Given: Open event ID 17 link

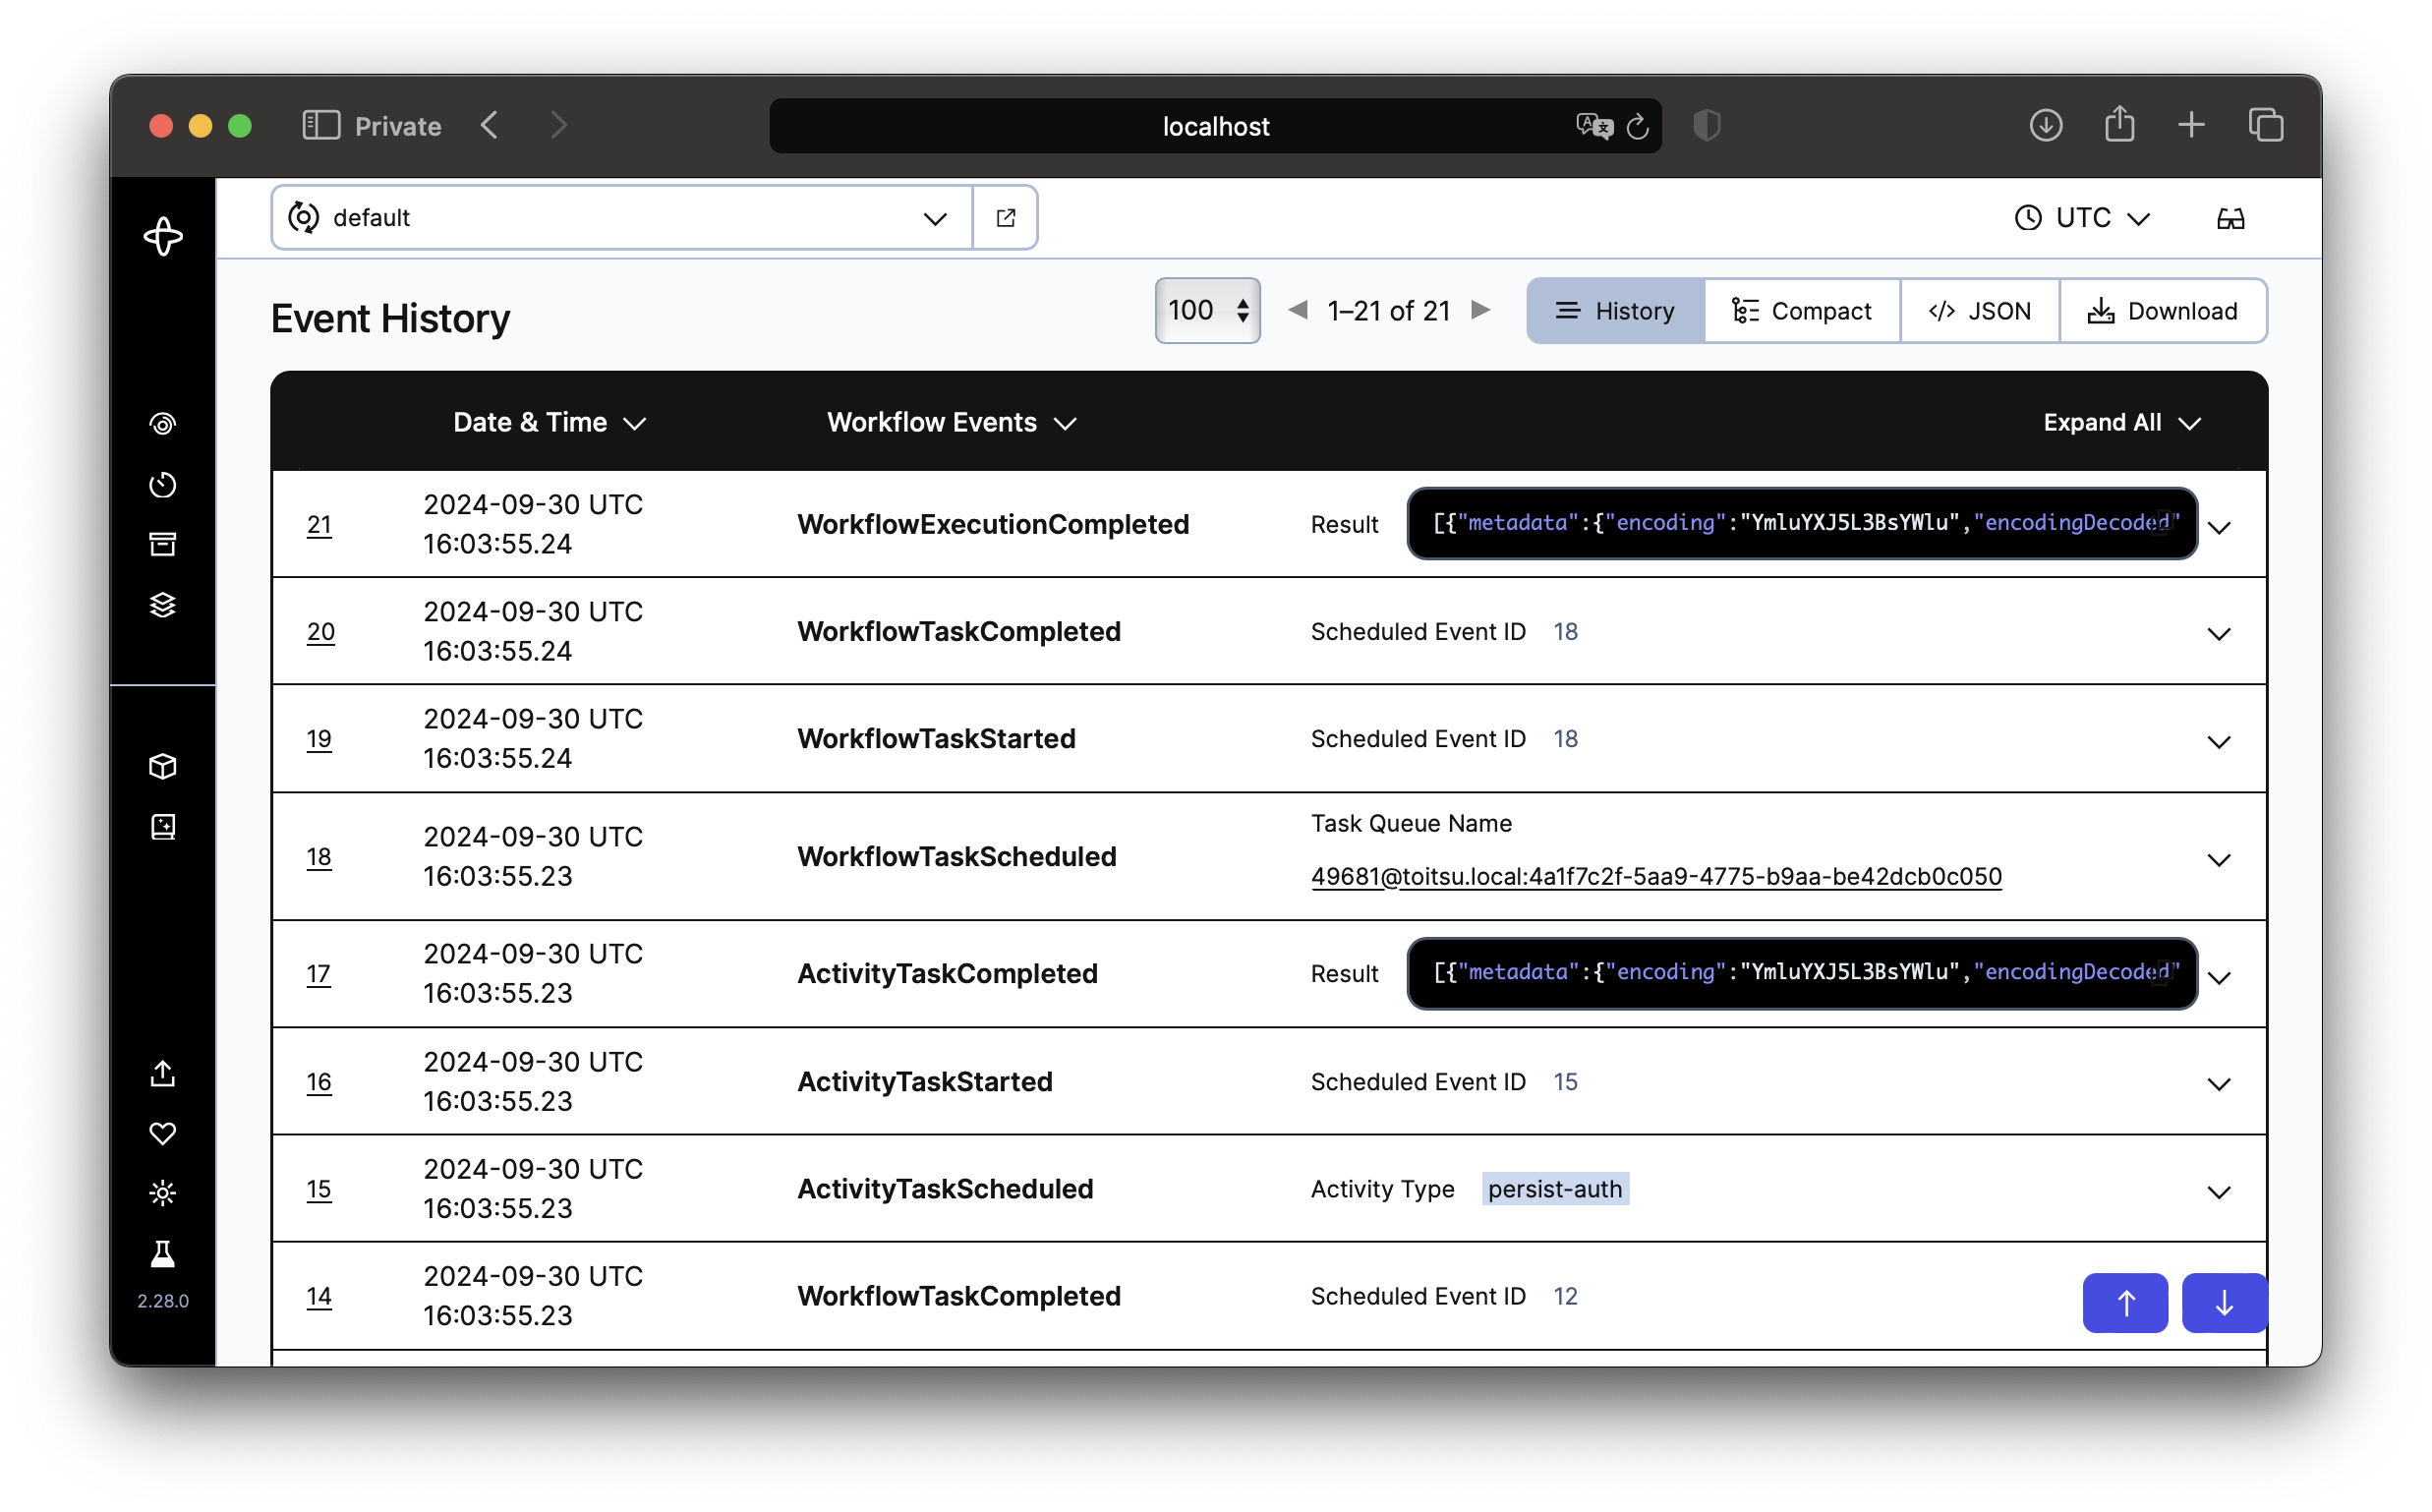Looking at the screenshot, I should [x=319, y=975].
